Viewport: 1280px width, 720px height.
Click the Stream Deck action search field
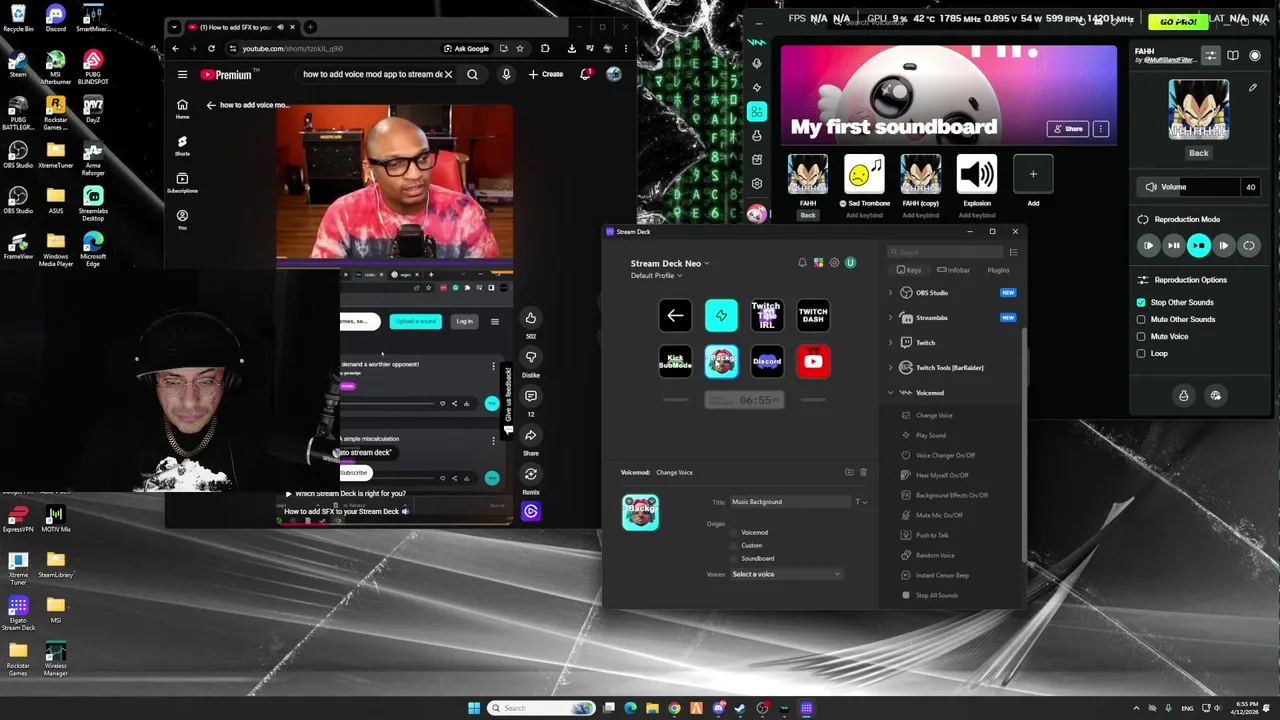pos(946,252)
